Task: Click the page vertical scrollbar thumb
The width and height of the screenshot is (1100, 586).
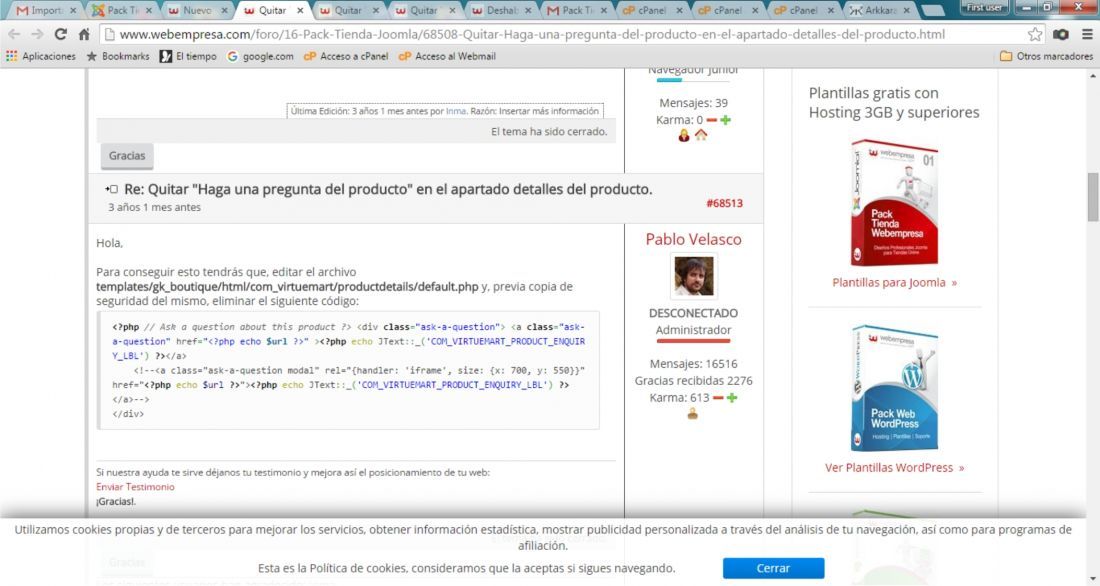Action: [x=1093, y=197]
